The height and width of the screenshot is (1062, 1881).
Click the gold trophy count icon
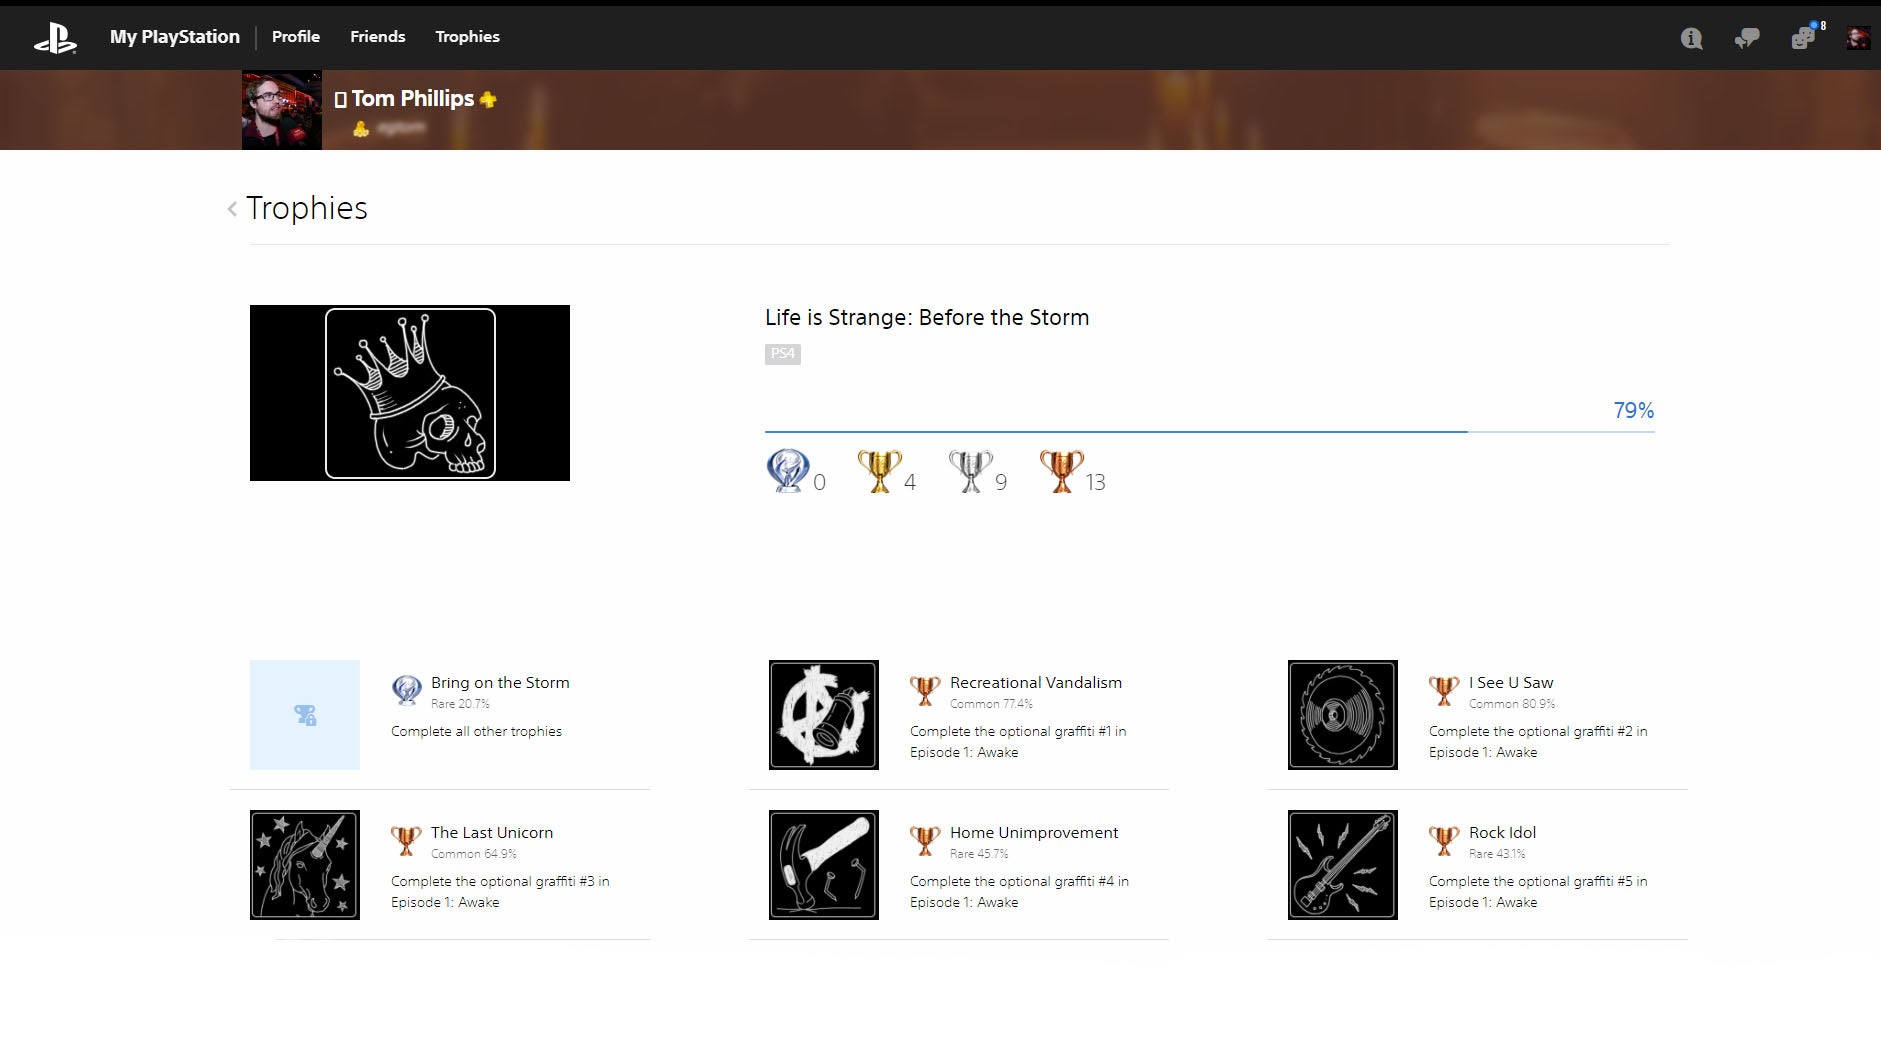(879, 470)
